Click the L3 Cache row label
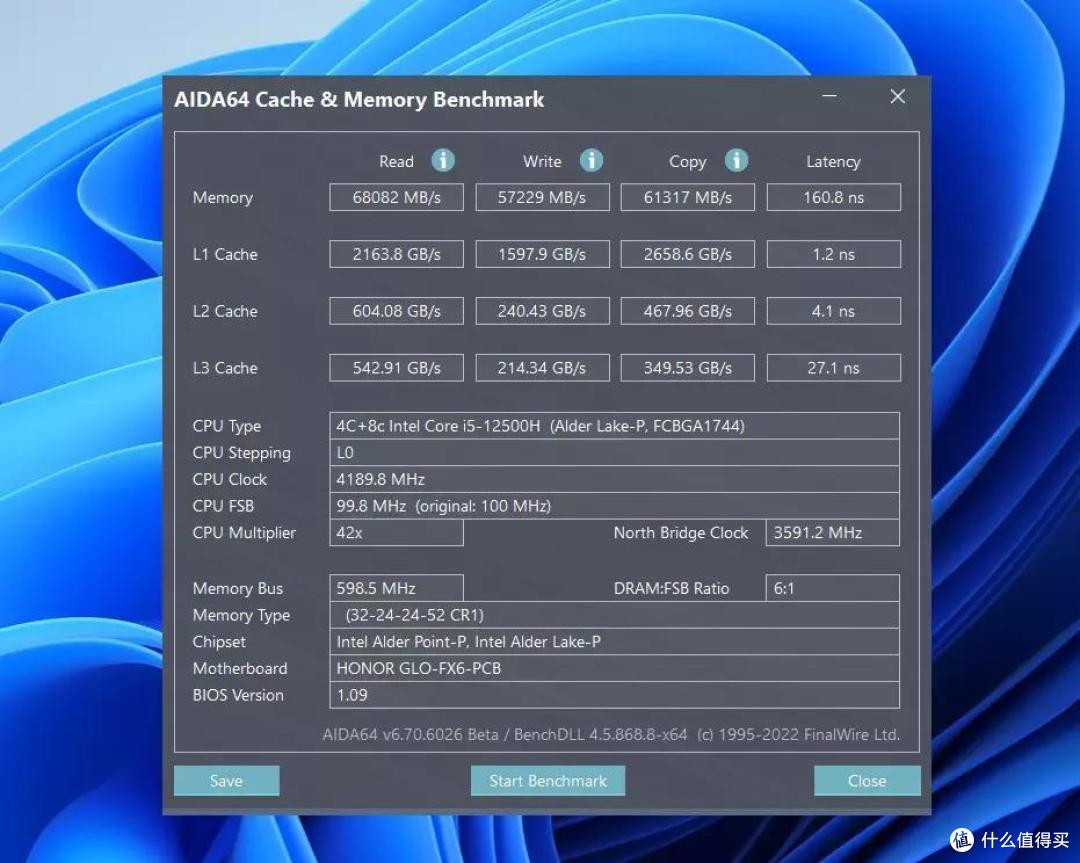Image resolution: width=1080 pixels, height=863 pixels. pos(225,368)
